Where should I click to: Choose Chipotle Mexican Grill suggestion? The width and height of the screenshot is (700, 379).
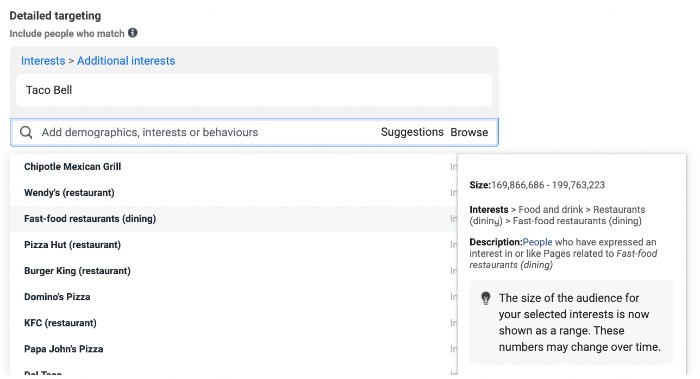233,167
